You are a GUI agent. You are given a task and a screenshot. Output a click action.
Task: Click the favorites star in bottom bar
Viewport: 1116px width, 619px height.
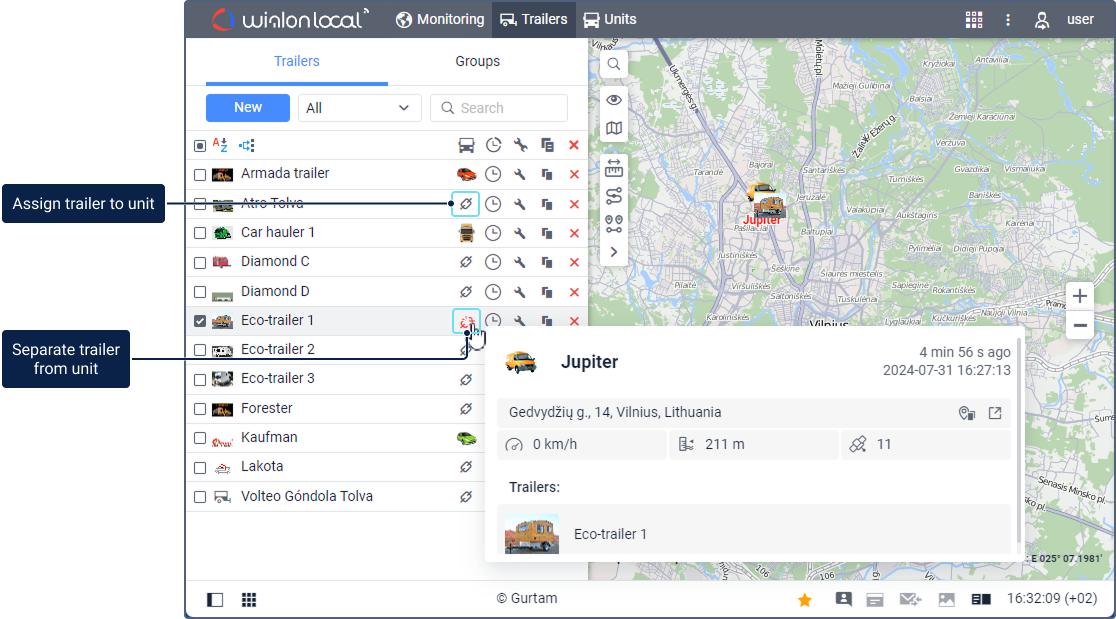click(804, 600)
